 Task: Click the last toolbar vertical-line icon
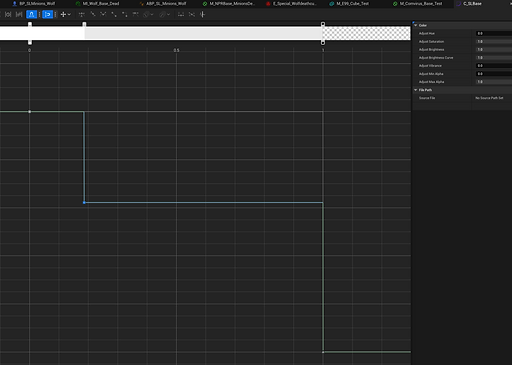[x=202, y=14]
